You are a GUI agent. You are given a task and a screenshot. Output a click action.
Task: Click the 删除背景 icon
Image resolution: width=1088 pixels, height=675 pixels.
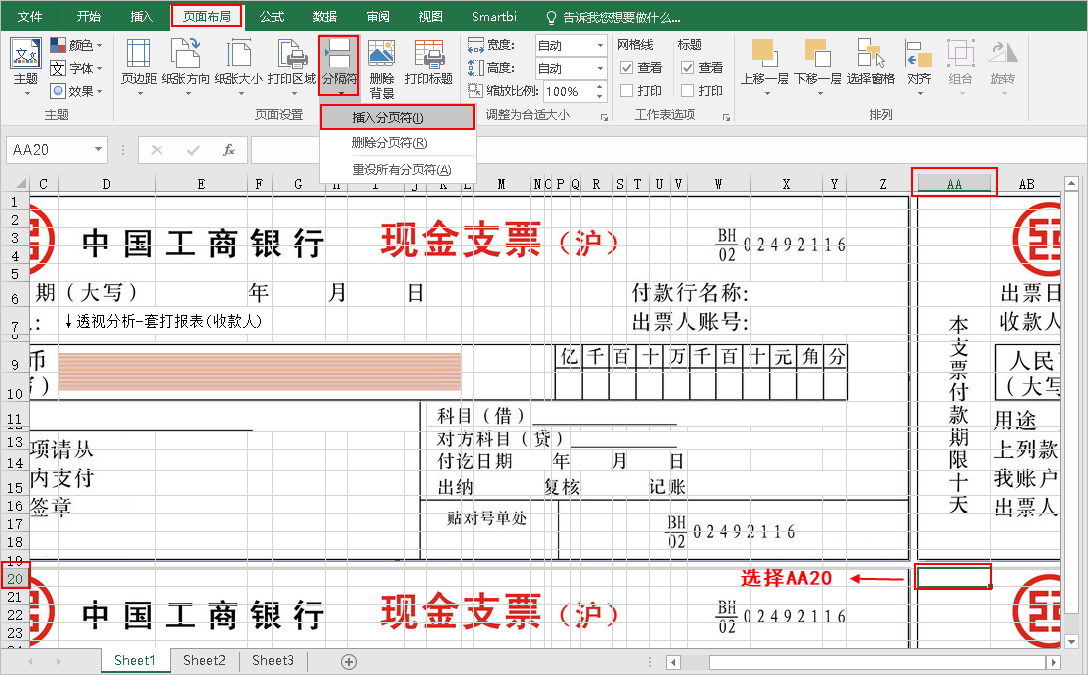coord(382,53)
